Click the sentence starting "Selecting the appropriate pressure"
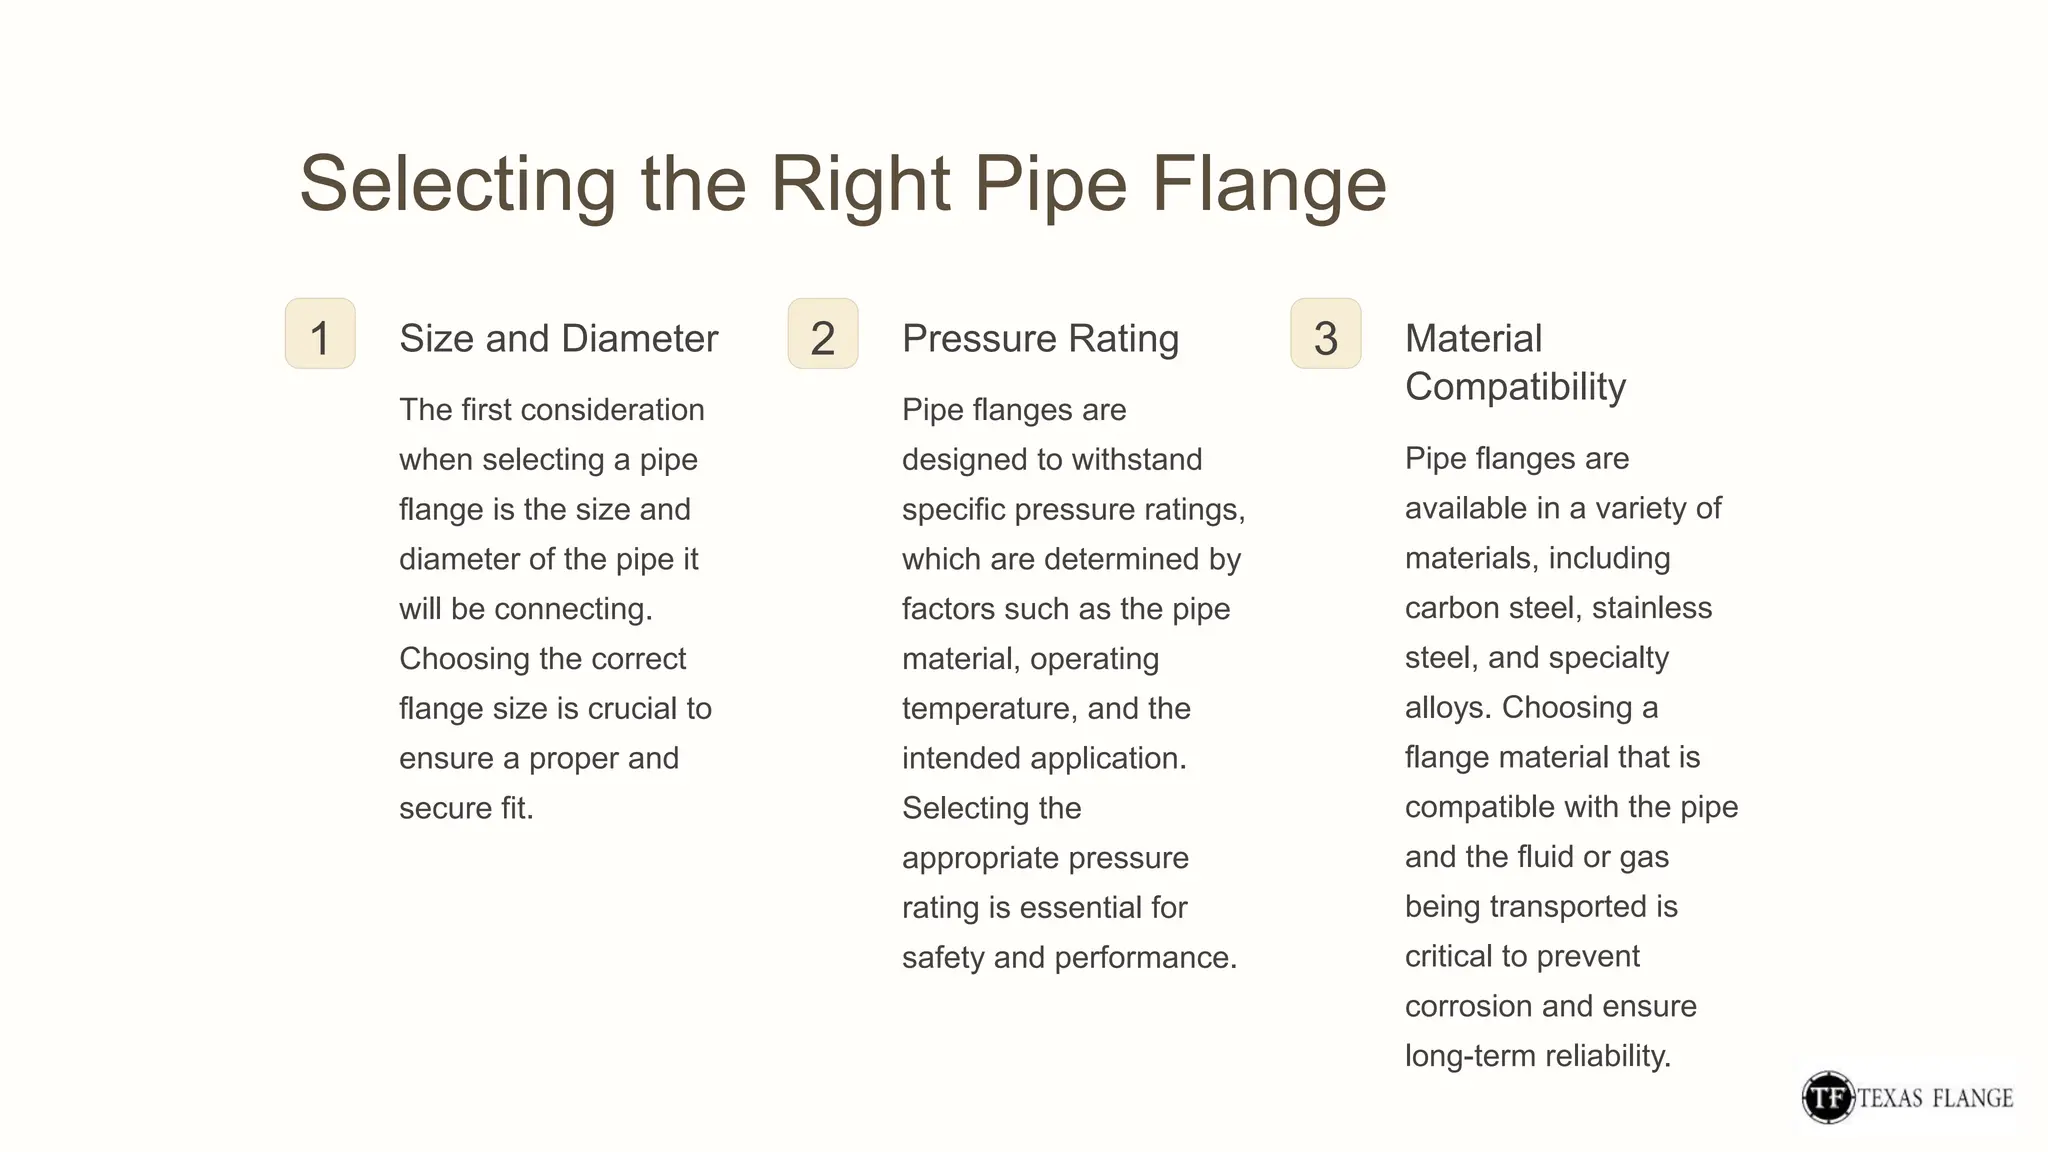The image size is (2048, 1152). [1044, 858]
